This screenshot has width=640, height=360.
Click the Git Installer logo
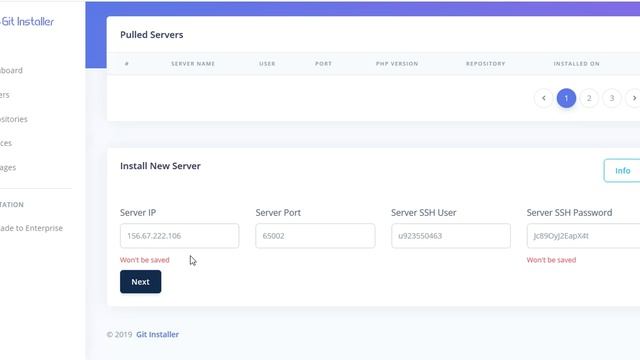coord(27,22)
